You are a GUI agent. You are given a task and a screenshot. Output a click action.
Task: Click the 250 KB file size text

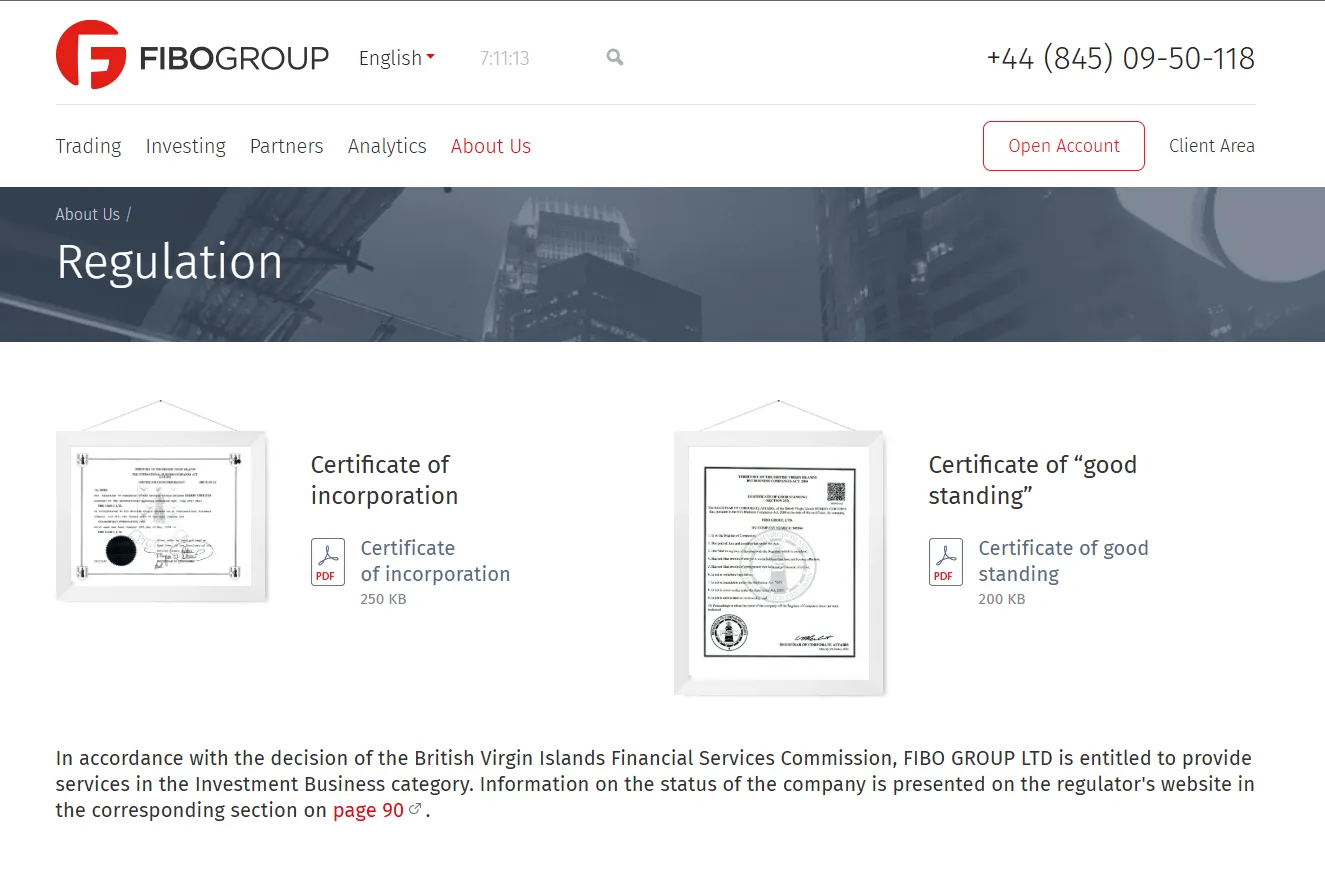[x=383, y=600]
